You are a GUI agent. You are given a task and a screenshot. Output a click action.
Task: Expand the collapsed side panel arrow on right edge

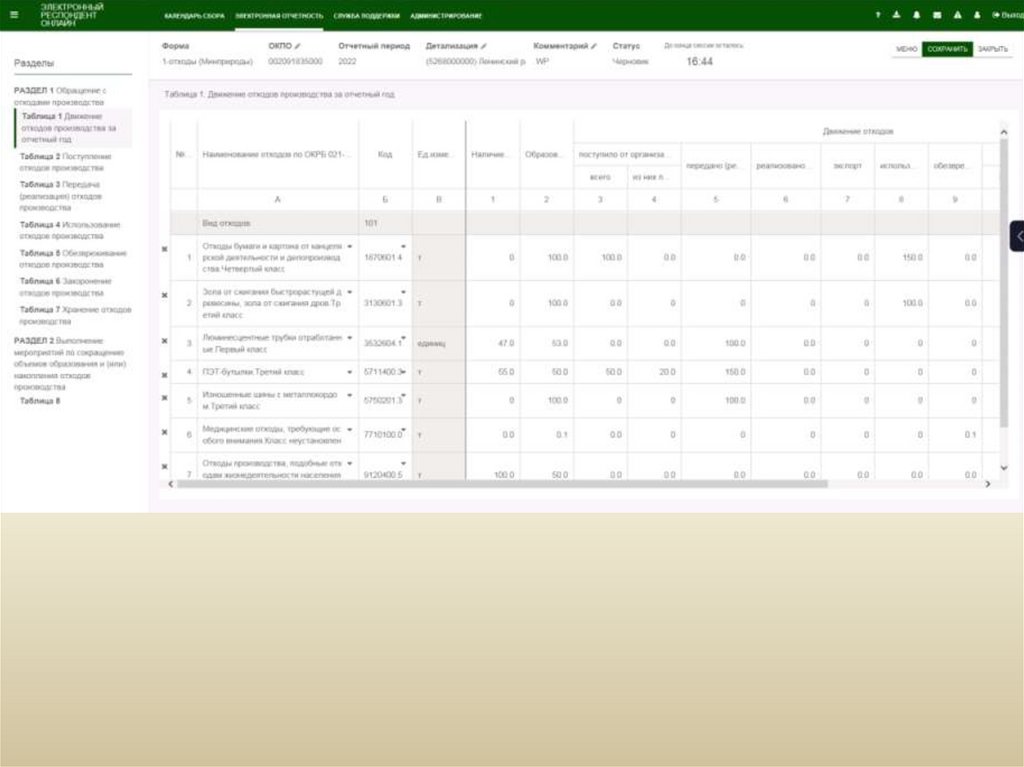pos(1017,236)
